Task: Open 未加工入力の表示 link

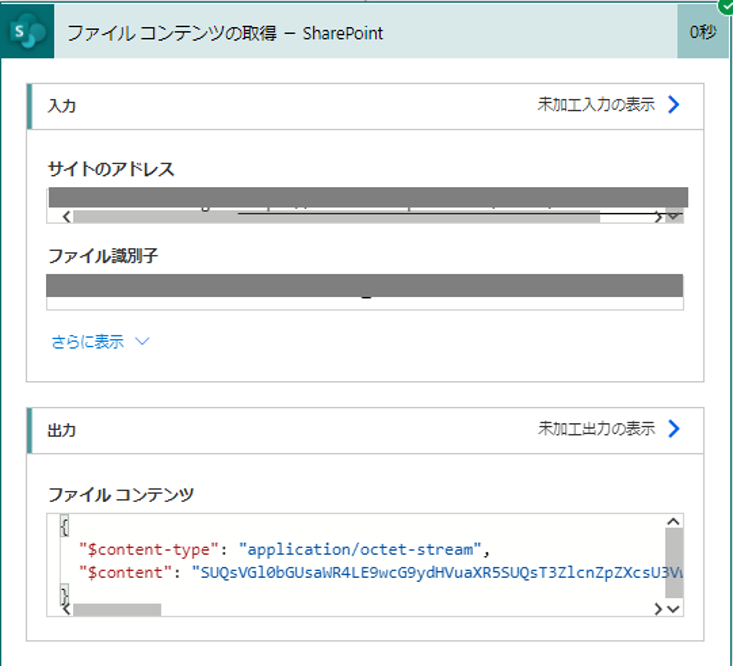Action: 596,104
